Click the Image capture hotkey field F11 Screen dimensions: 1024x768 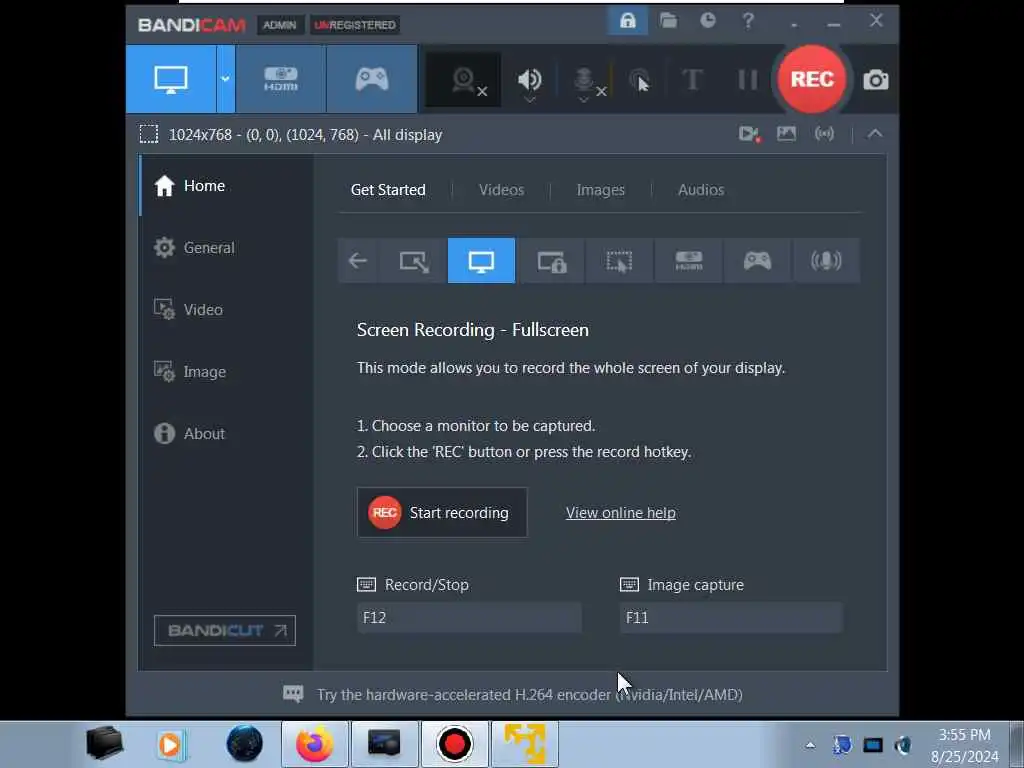731,618
